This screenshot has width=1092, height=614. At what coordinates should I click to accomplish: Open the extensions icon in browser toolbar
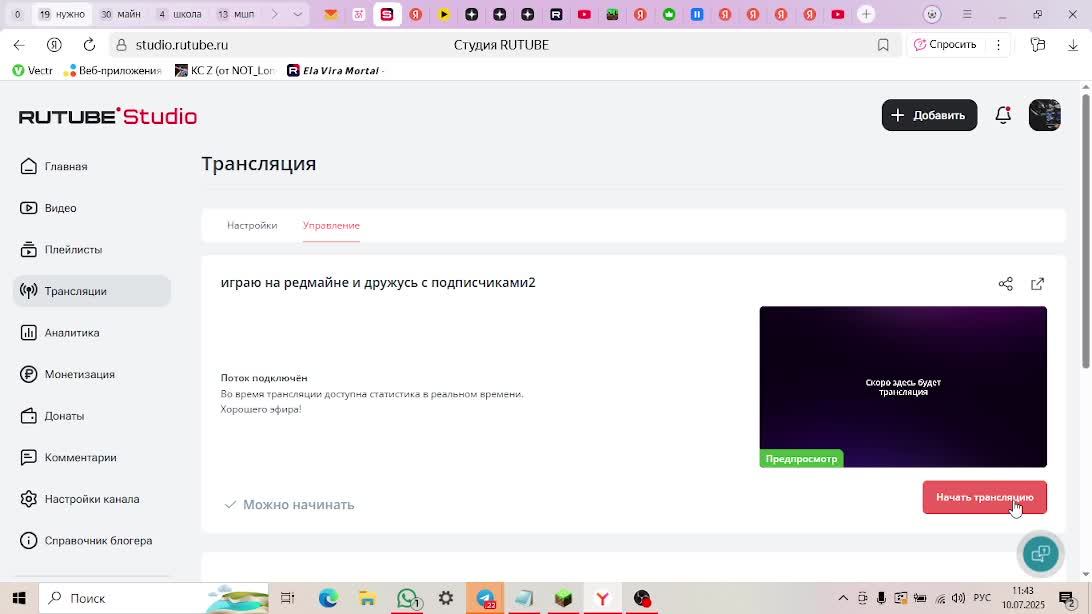click(1038, 45)
